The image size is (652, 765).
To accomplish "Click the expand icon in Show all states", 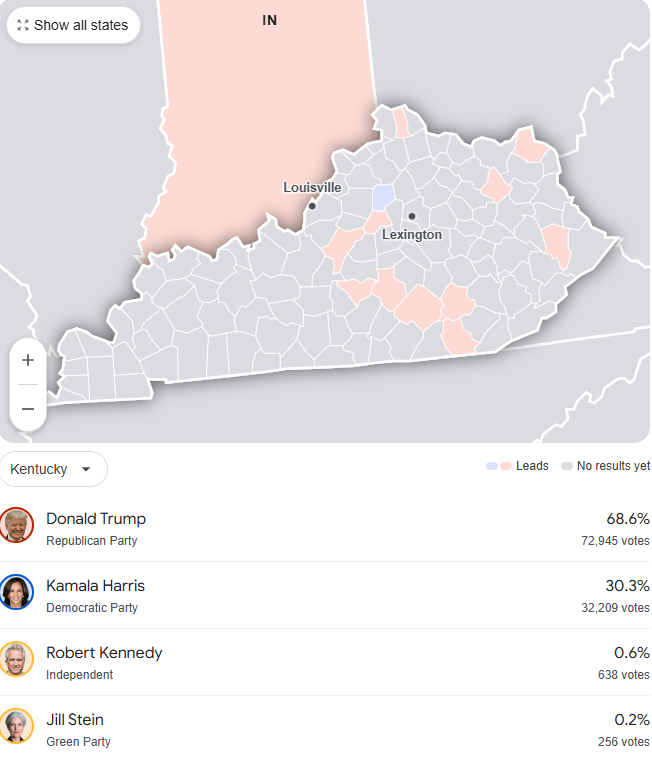I will pyautogui.click(x=23, y=25).
